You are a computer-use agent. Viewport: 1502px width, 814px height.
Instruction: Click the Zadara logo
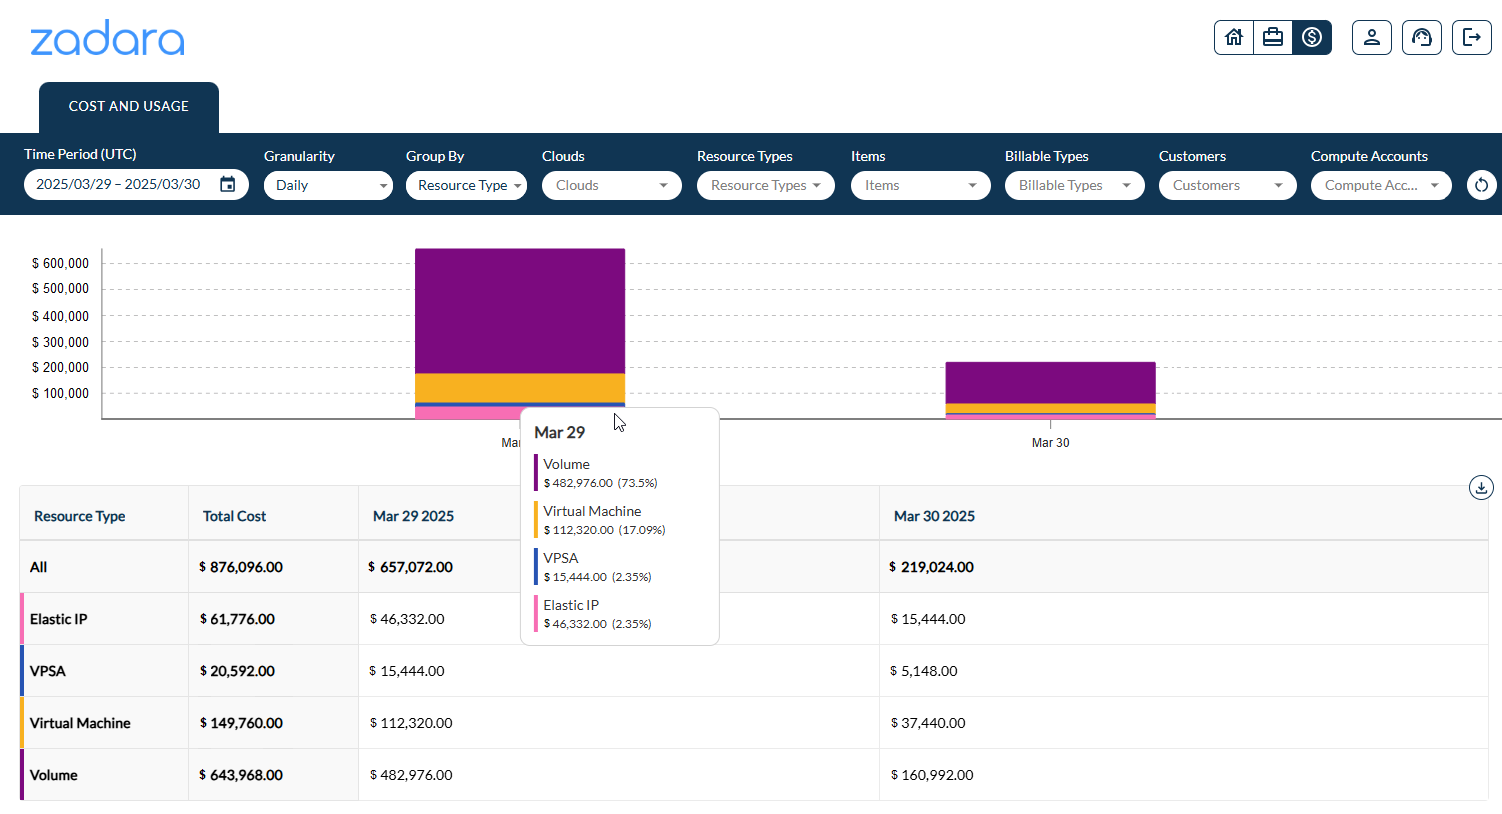click(x=107, y=39)
